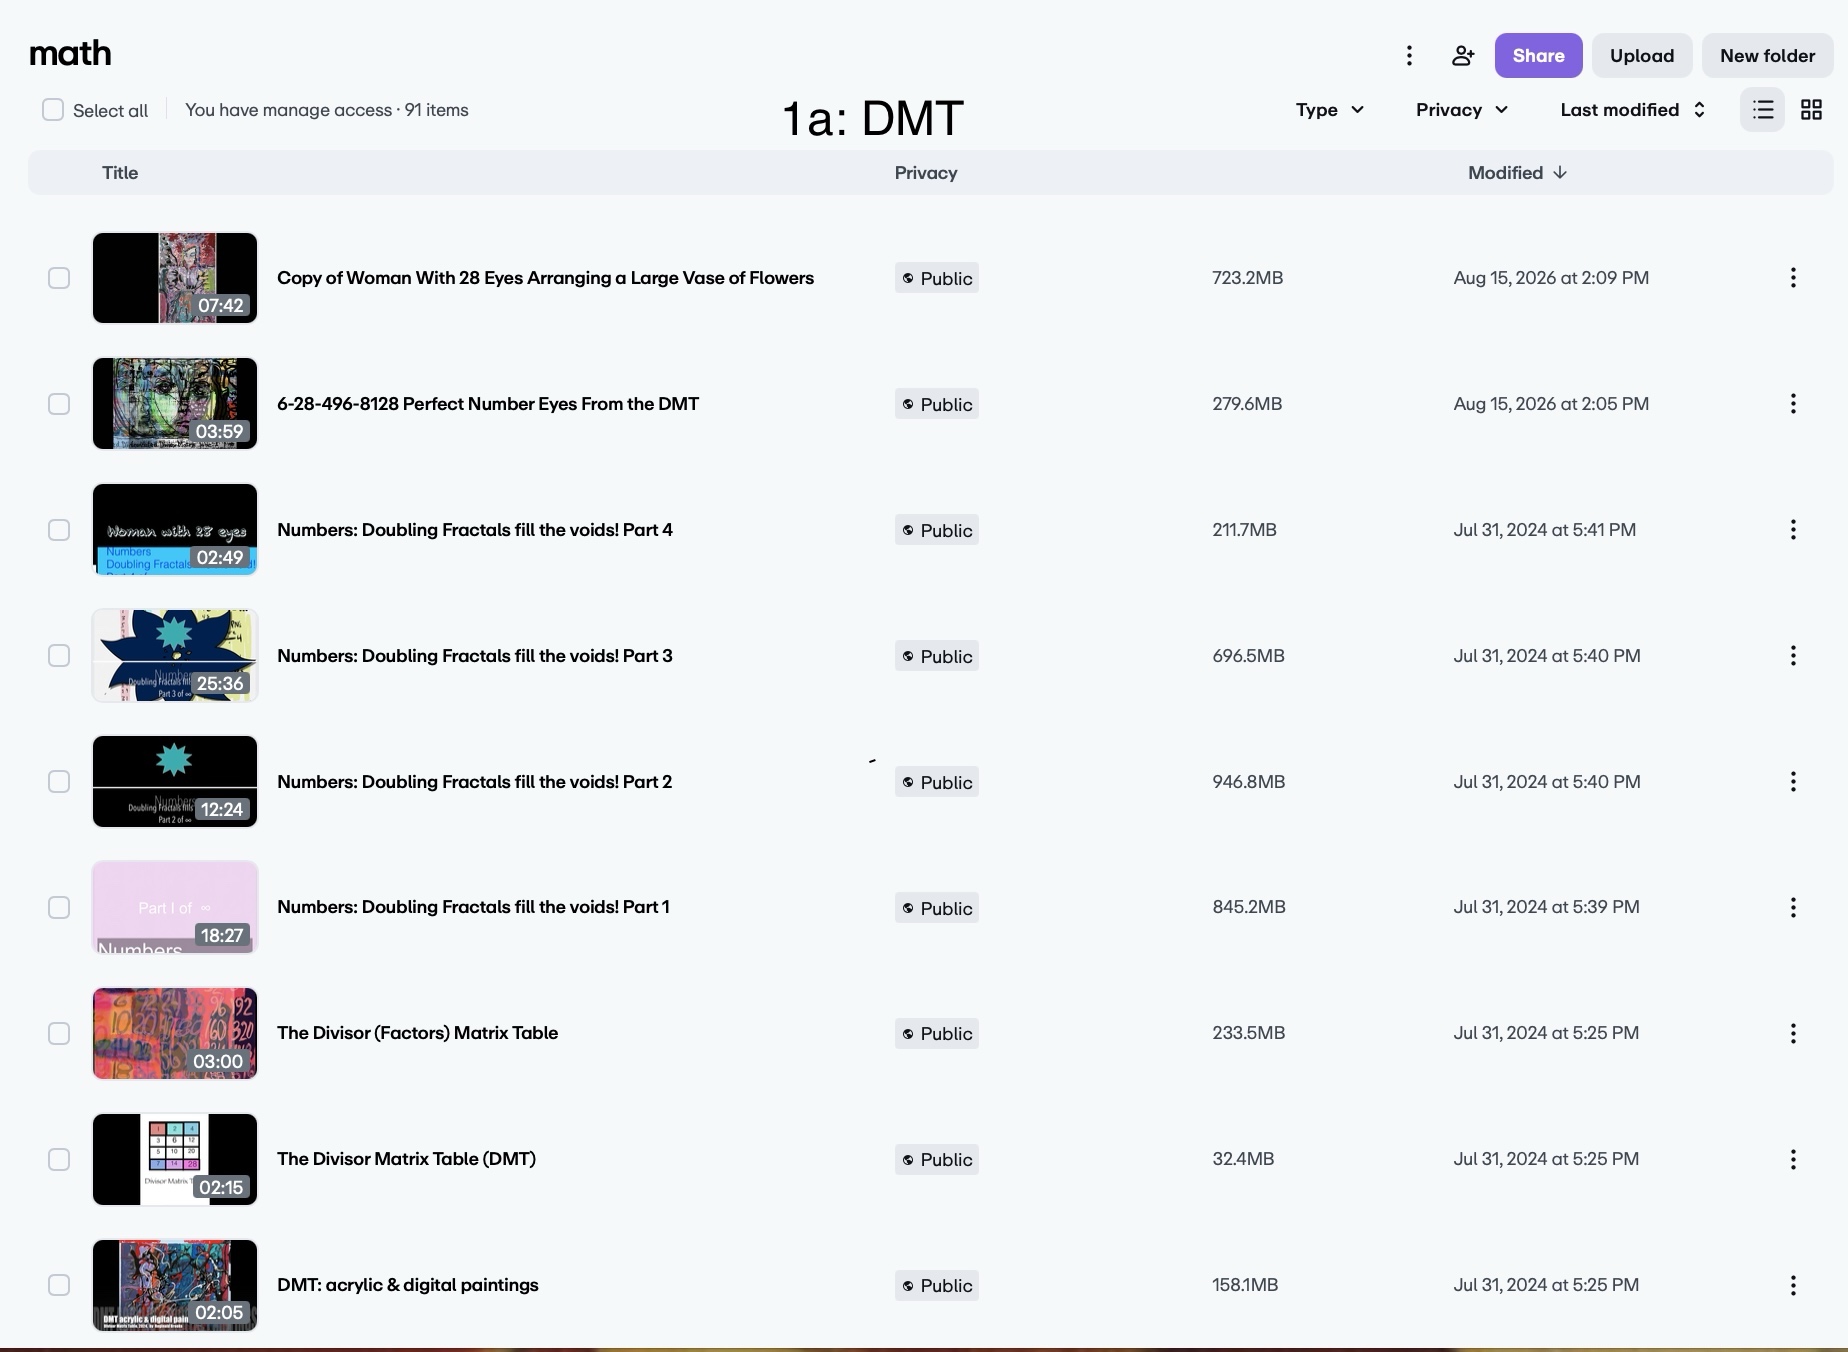Tick checkbox for Copy of Woman With 28 Eyes
The width and height of the screenshot is (1848, 1352).
59,278
